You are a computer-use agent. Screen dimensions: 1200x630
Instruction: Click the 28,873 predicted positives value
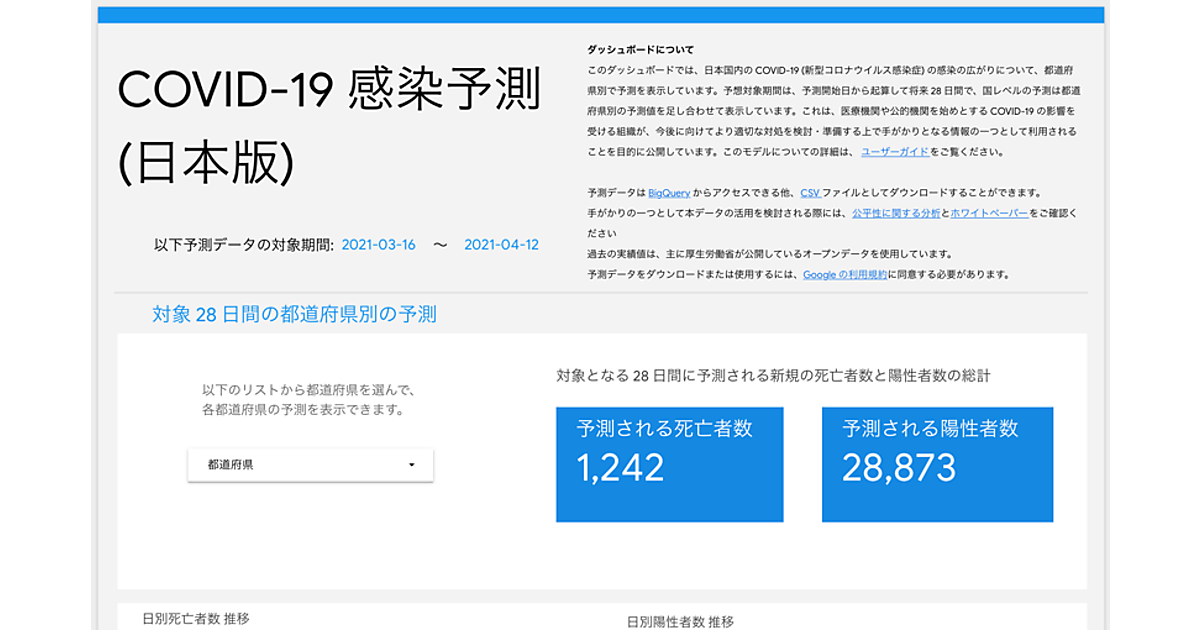click(x=899, y=468)
